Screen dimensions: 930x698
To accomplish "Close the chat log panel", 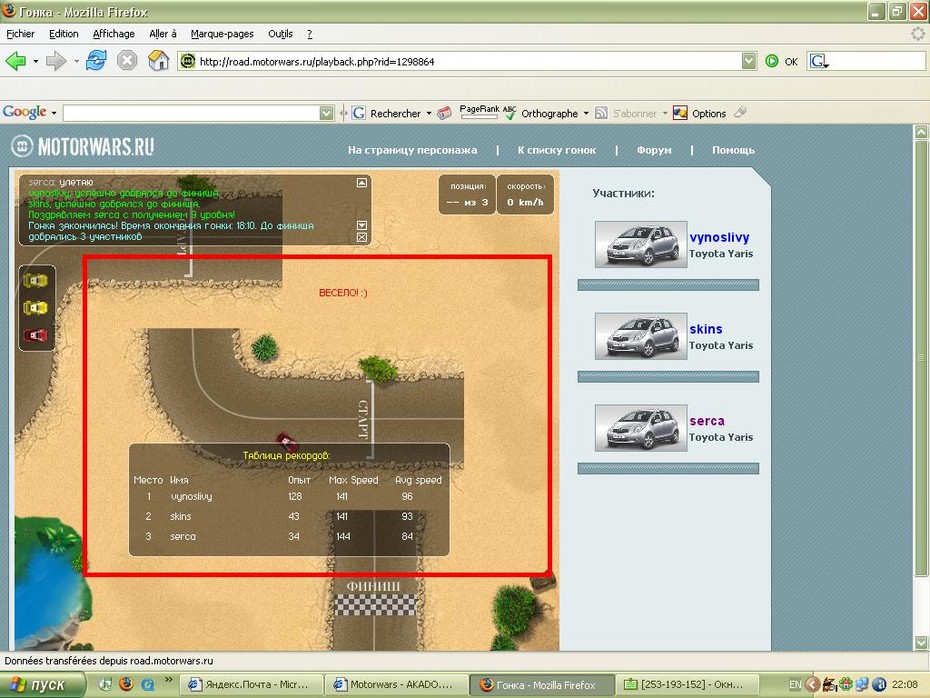I will (362, 237).
